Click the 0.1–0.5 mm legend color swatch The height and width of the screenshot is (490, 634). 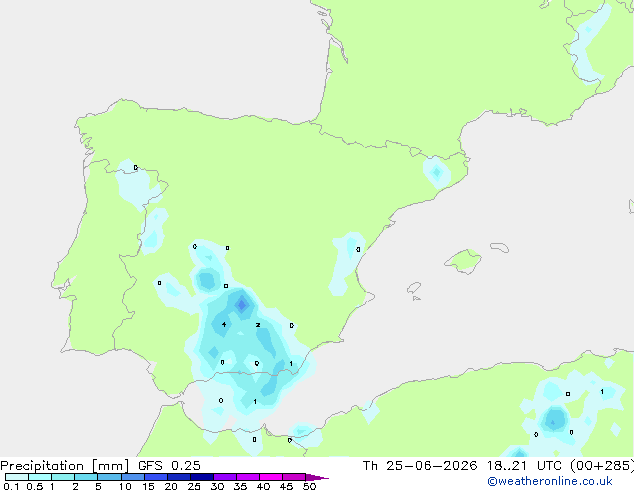pos(17,477)
